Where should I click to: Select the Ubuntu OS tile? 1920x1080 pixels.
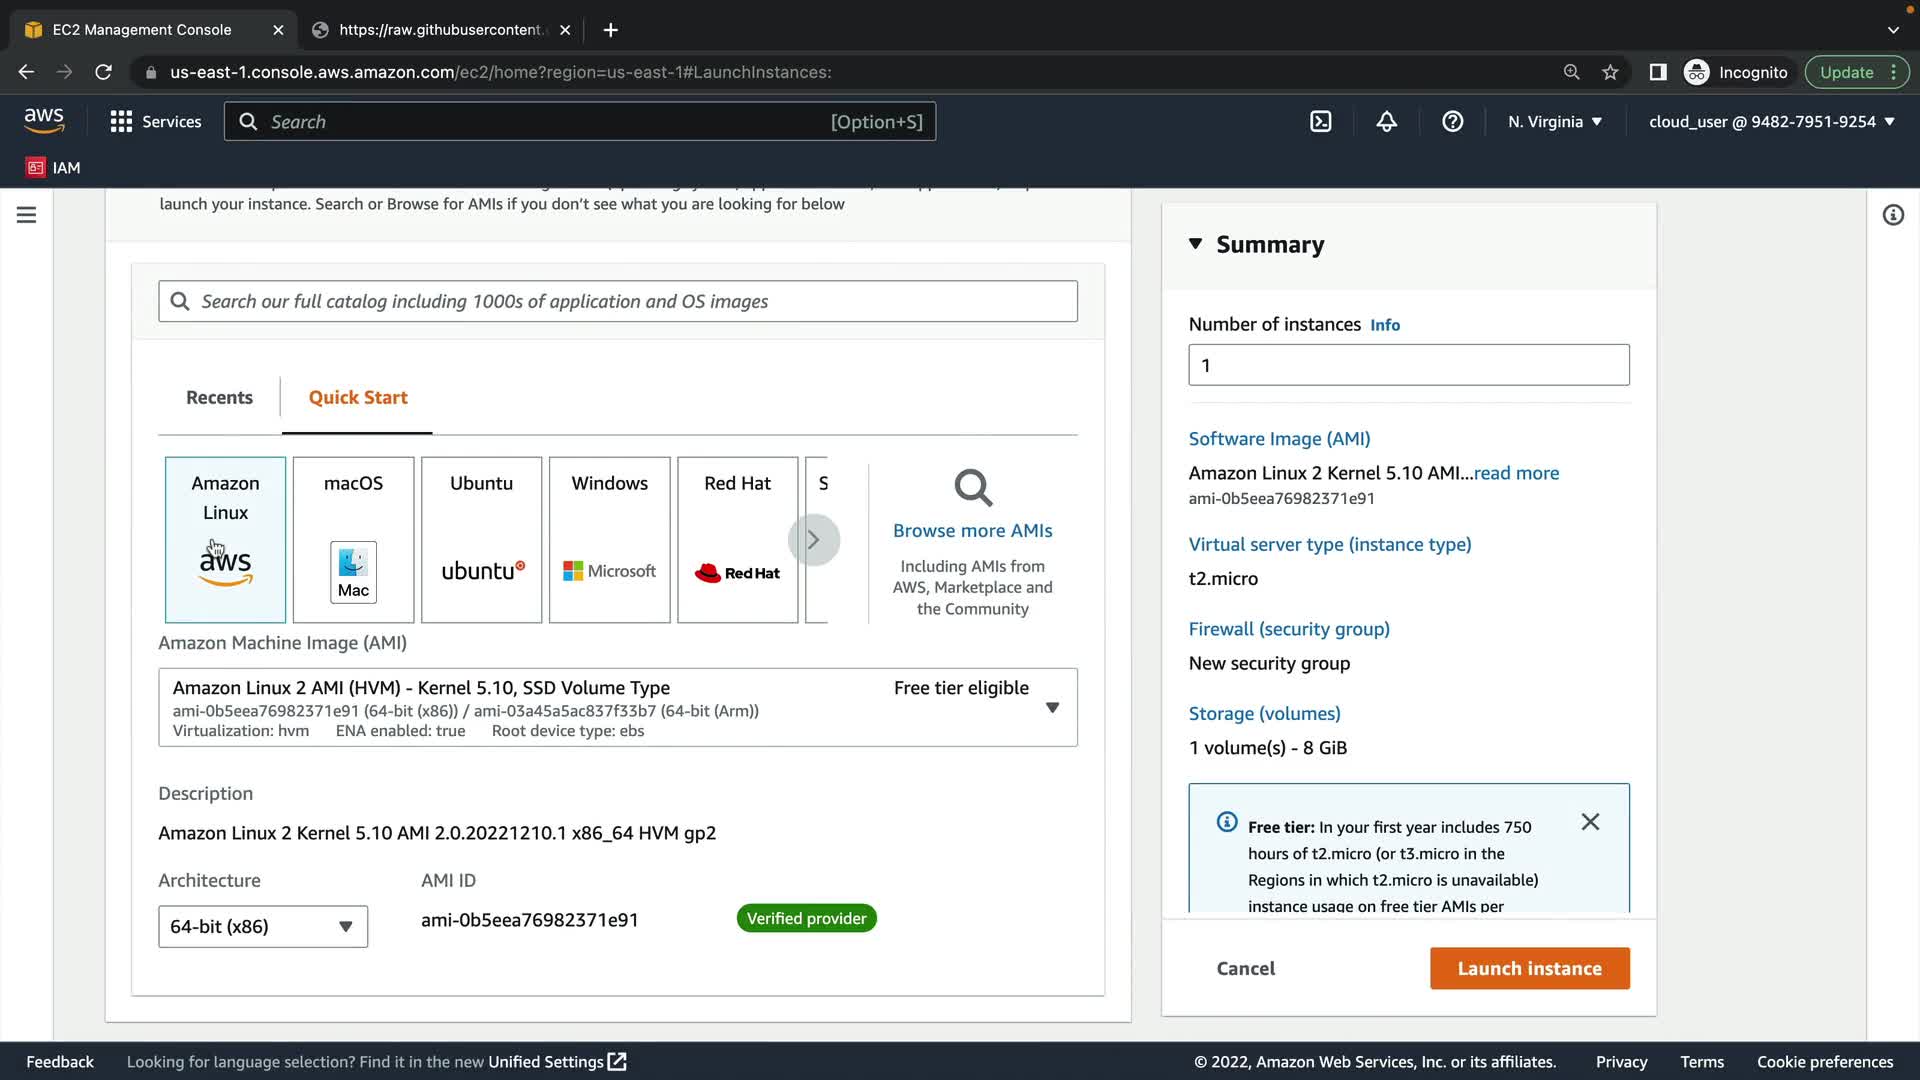pos(481,540)
